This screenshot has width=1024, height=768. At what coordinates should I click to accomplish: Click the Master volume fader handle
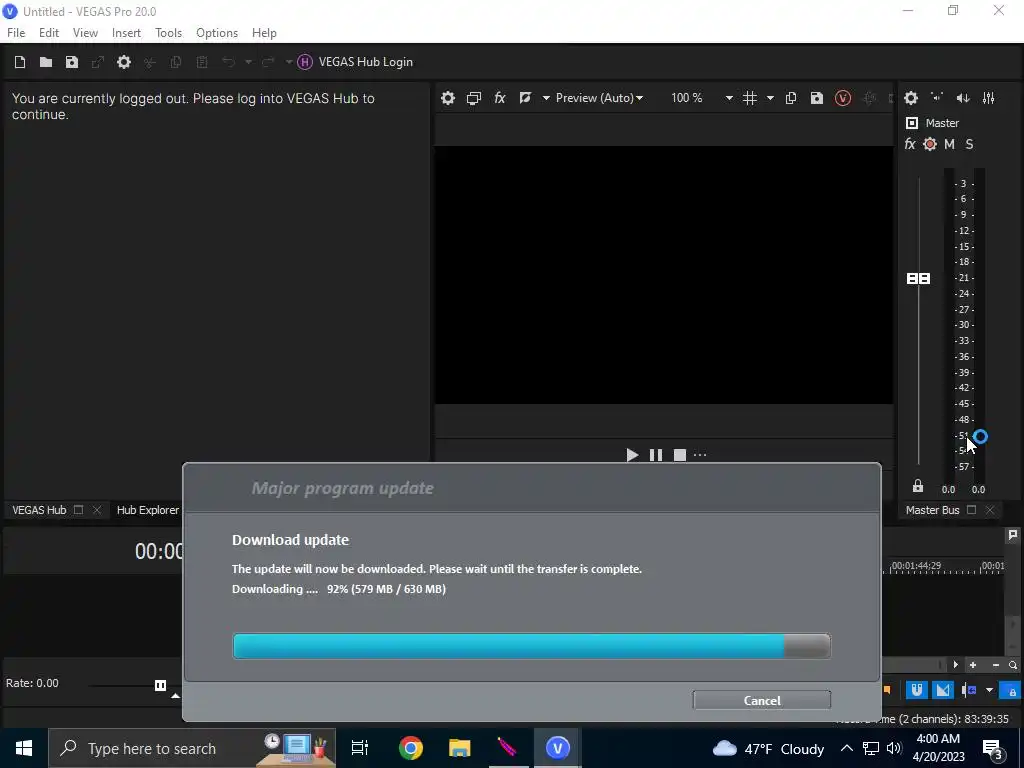click(x=918, y=278)
